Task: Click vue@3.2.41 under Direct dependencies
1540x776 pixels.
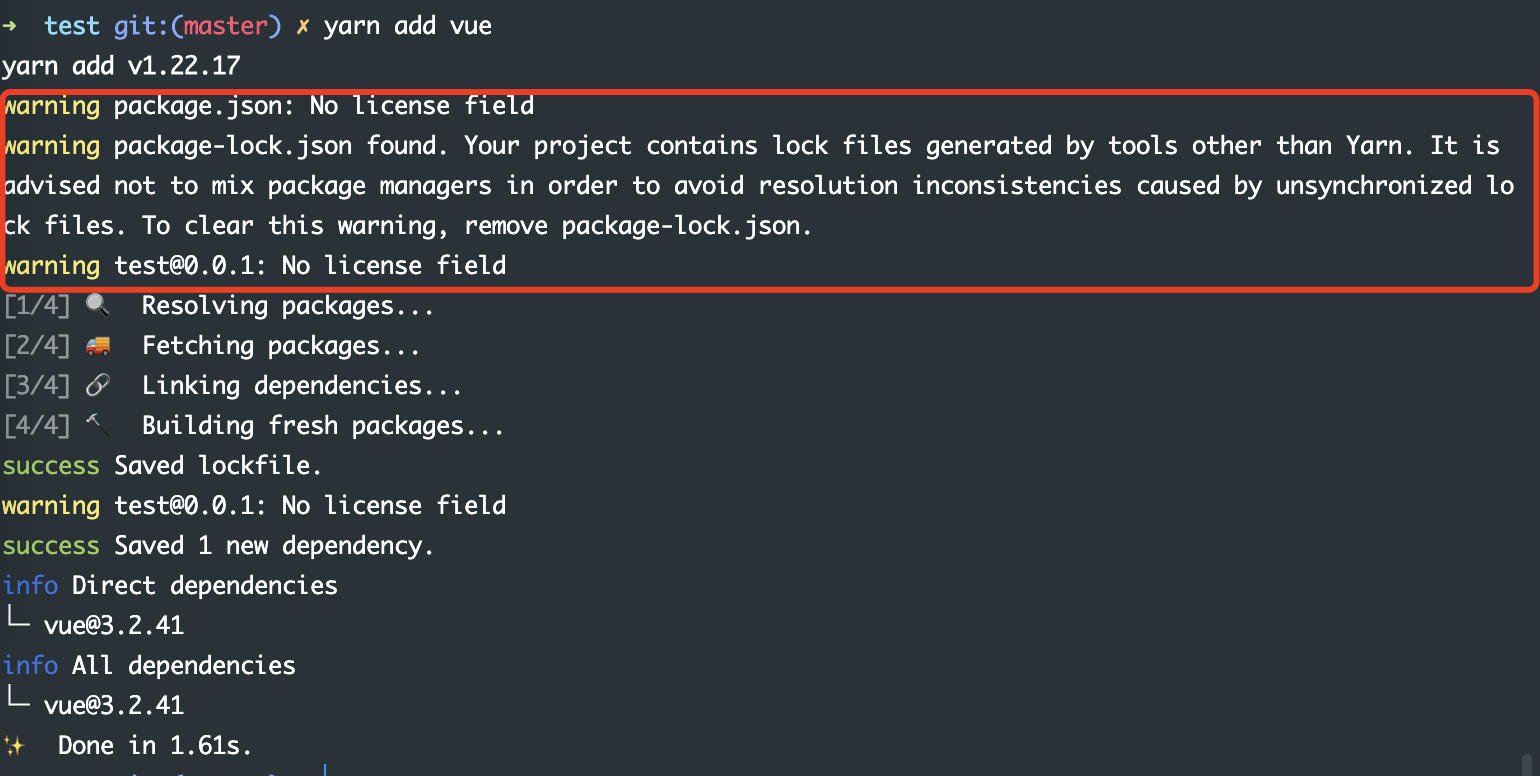Action: (x=114, y=626)
